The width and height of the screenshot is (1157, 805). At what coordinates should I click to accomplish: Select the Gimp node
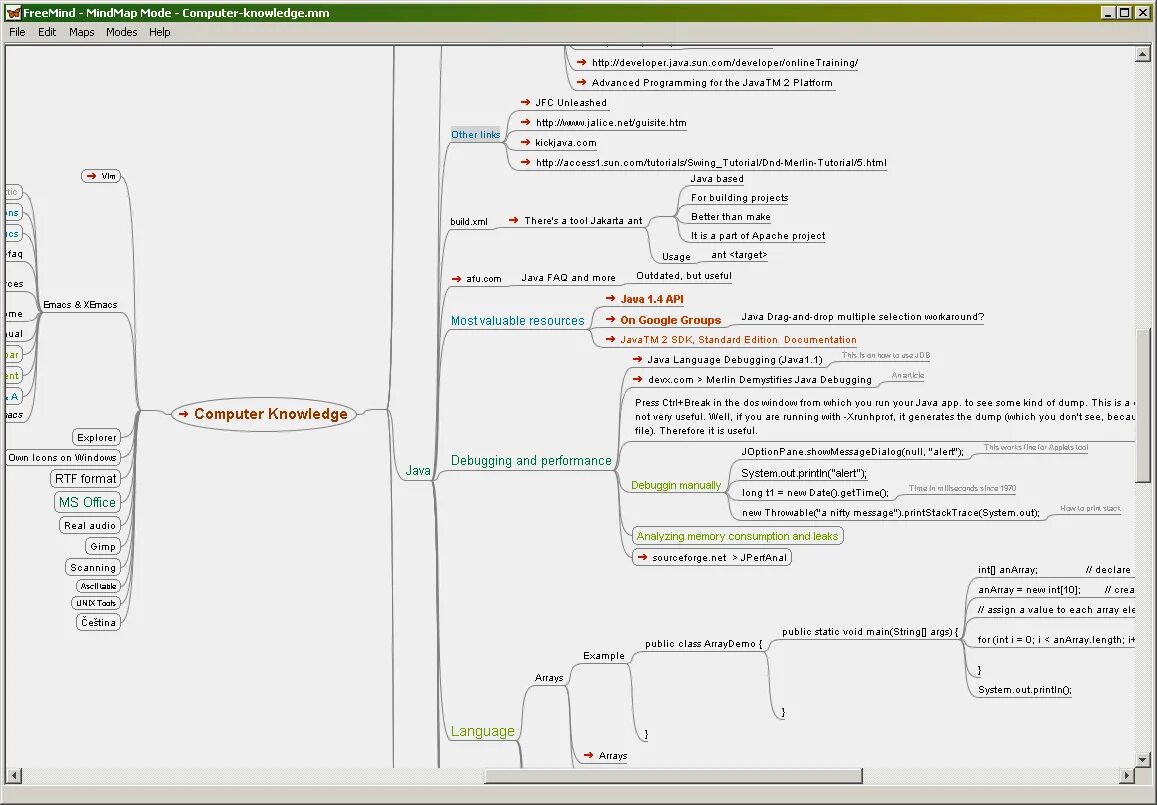tap(103, 547)
